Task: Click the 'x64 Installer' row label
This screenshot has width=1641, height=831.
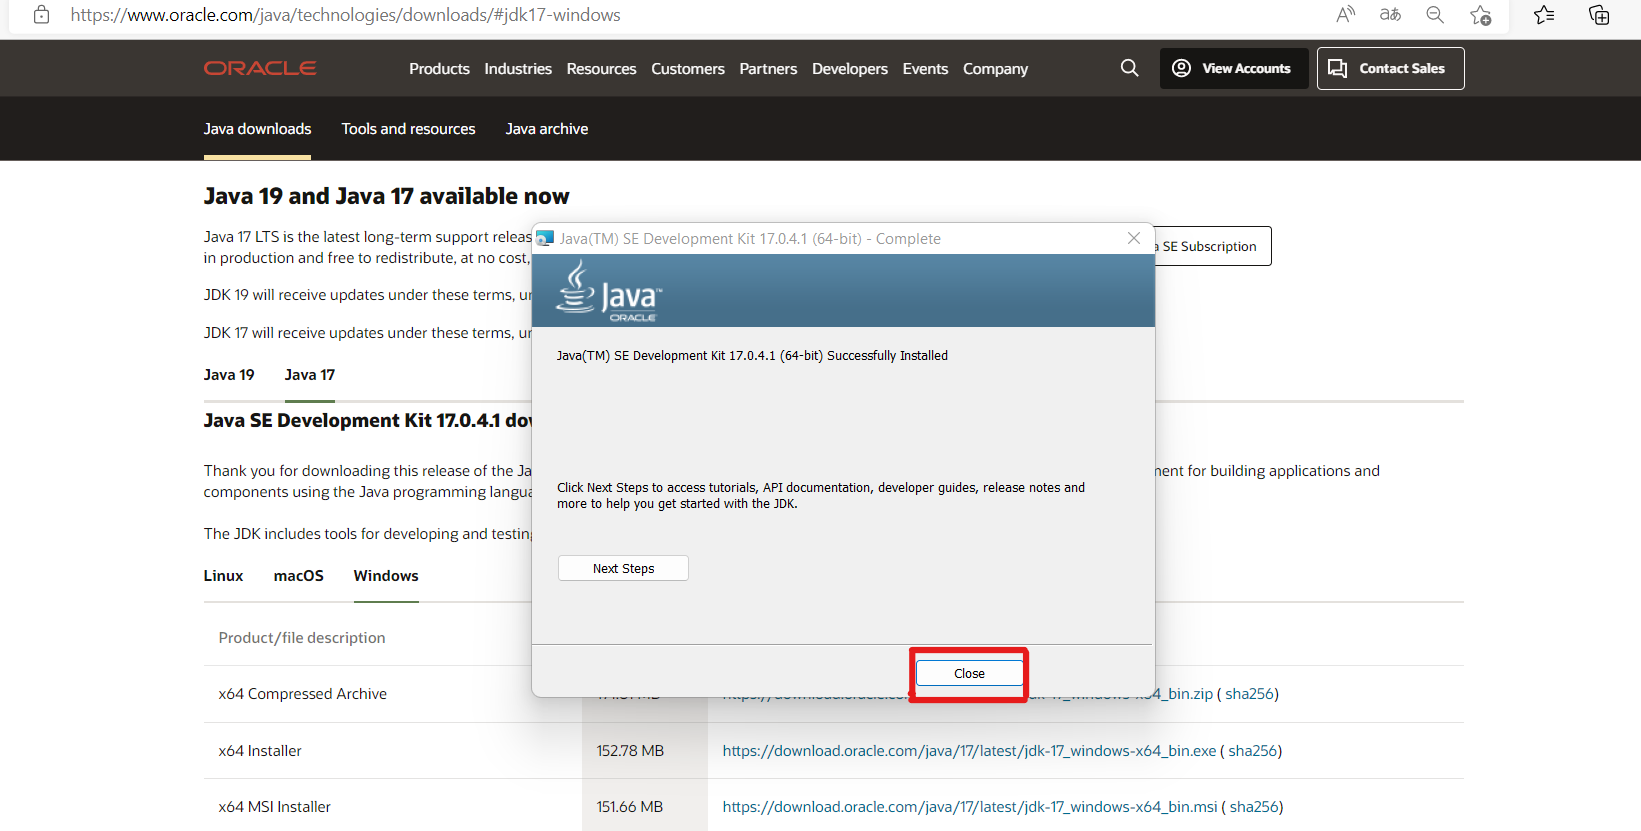Action: (x=260, y=751)
